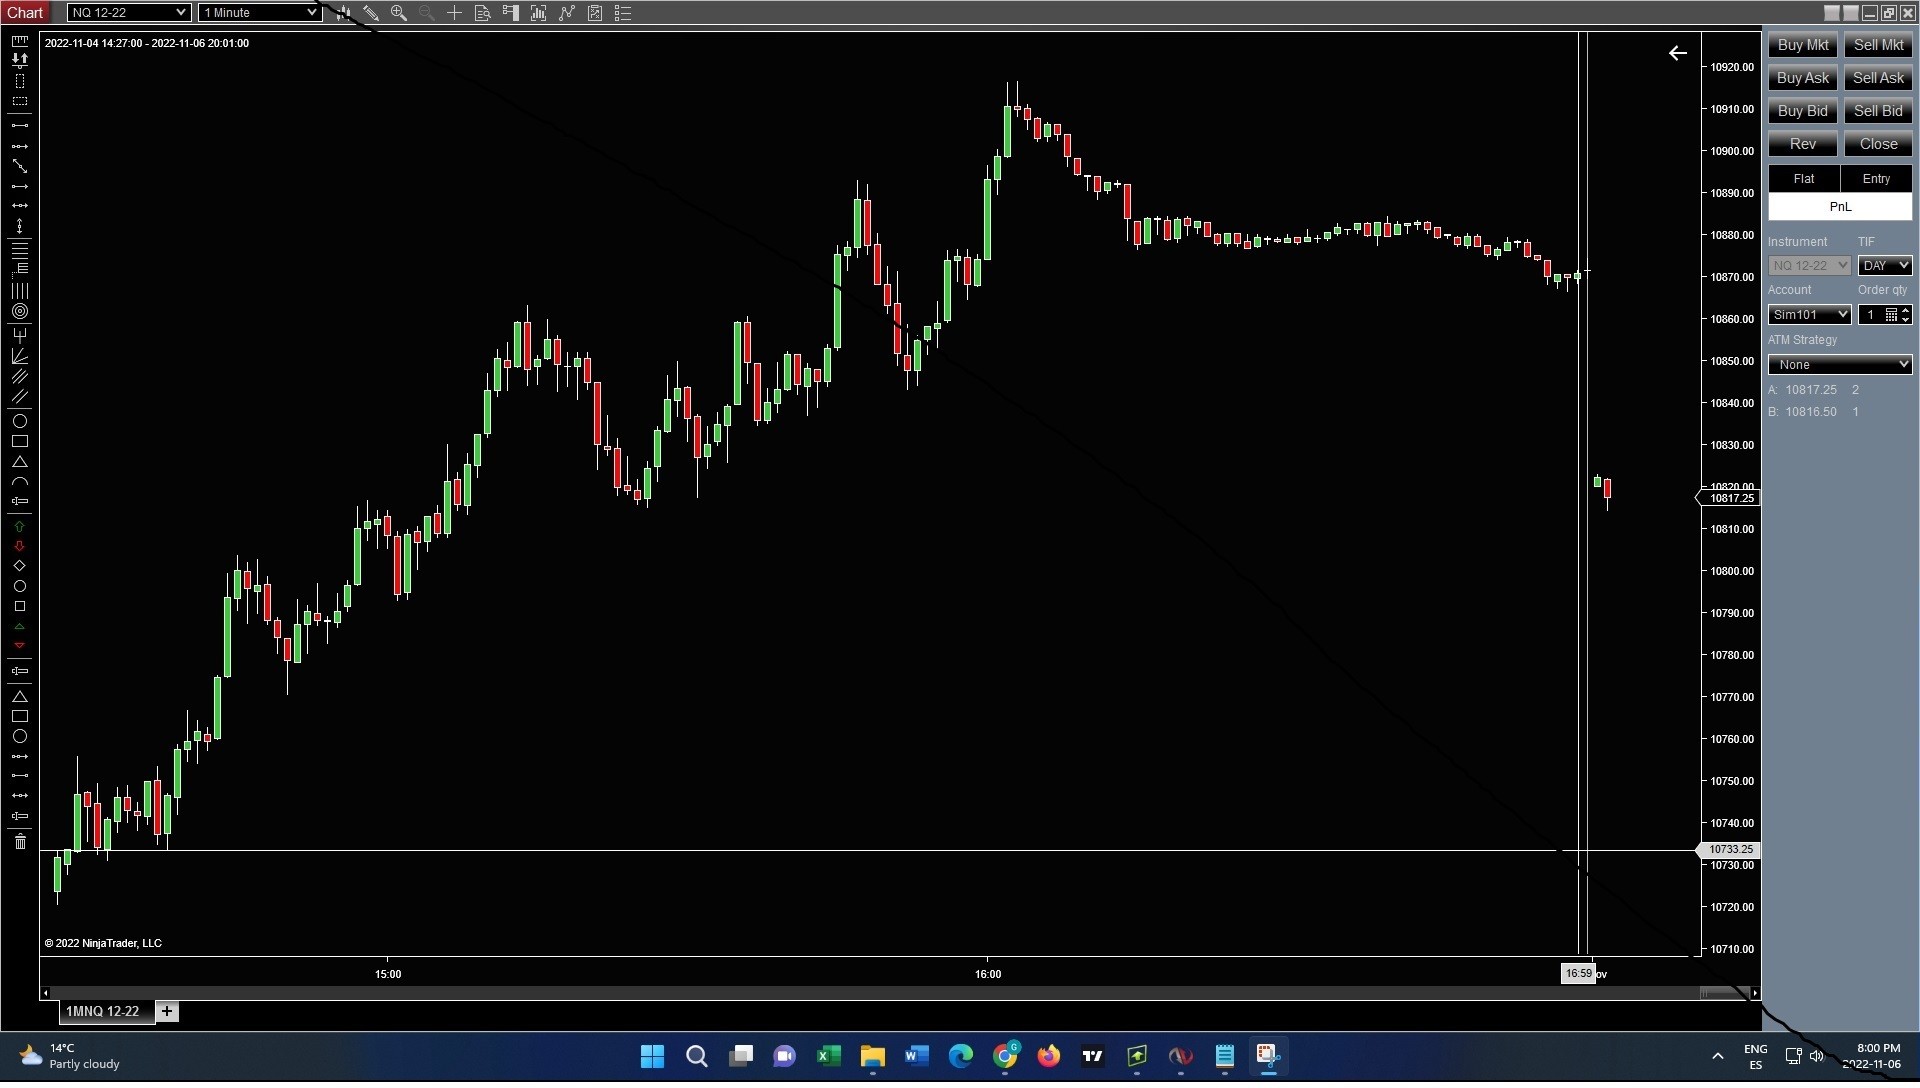
Task: Add a new tab with plus
Action: click(x=167, y=1012)
